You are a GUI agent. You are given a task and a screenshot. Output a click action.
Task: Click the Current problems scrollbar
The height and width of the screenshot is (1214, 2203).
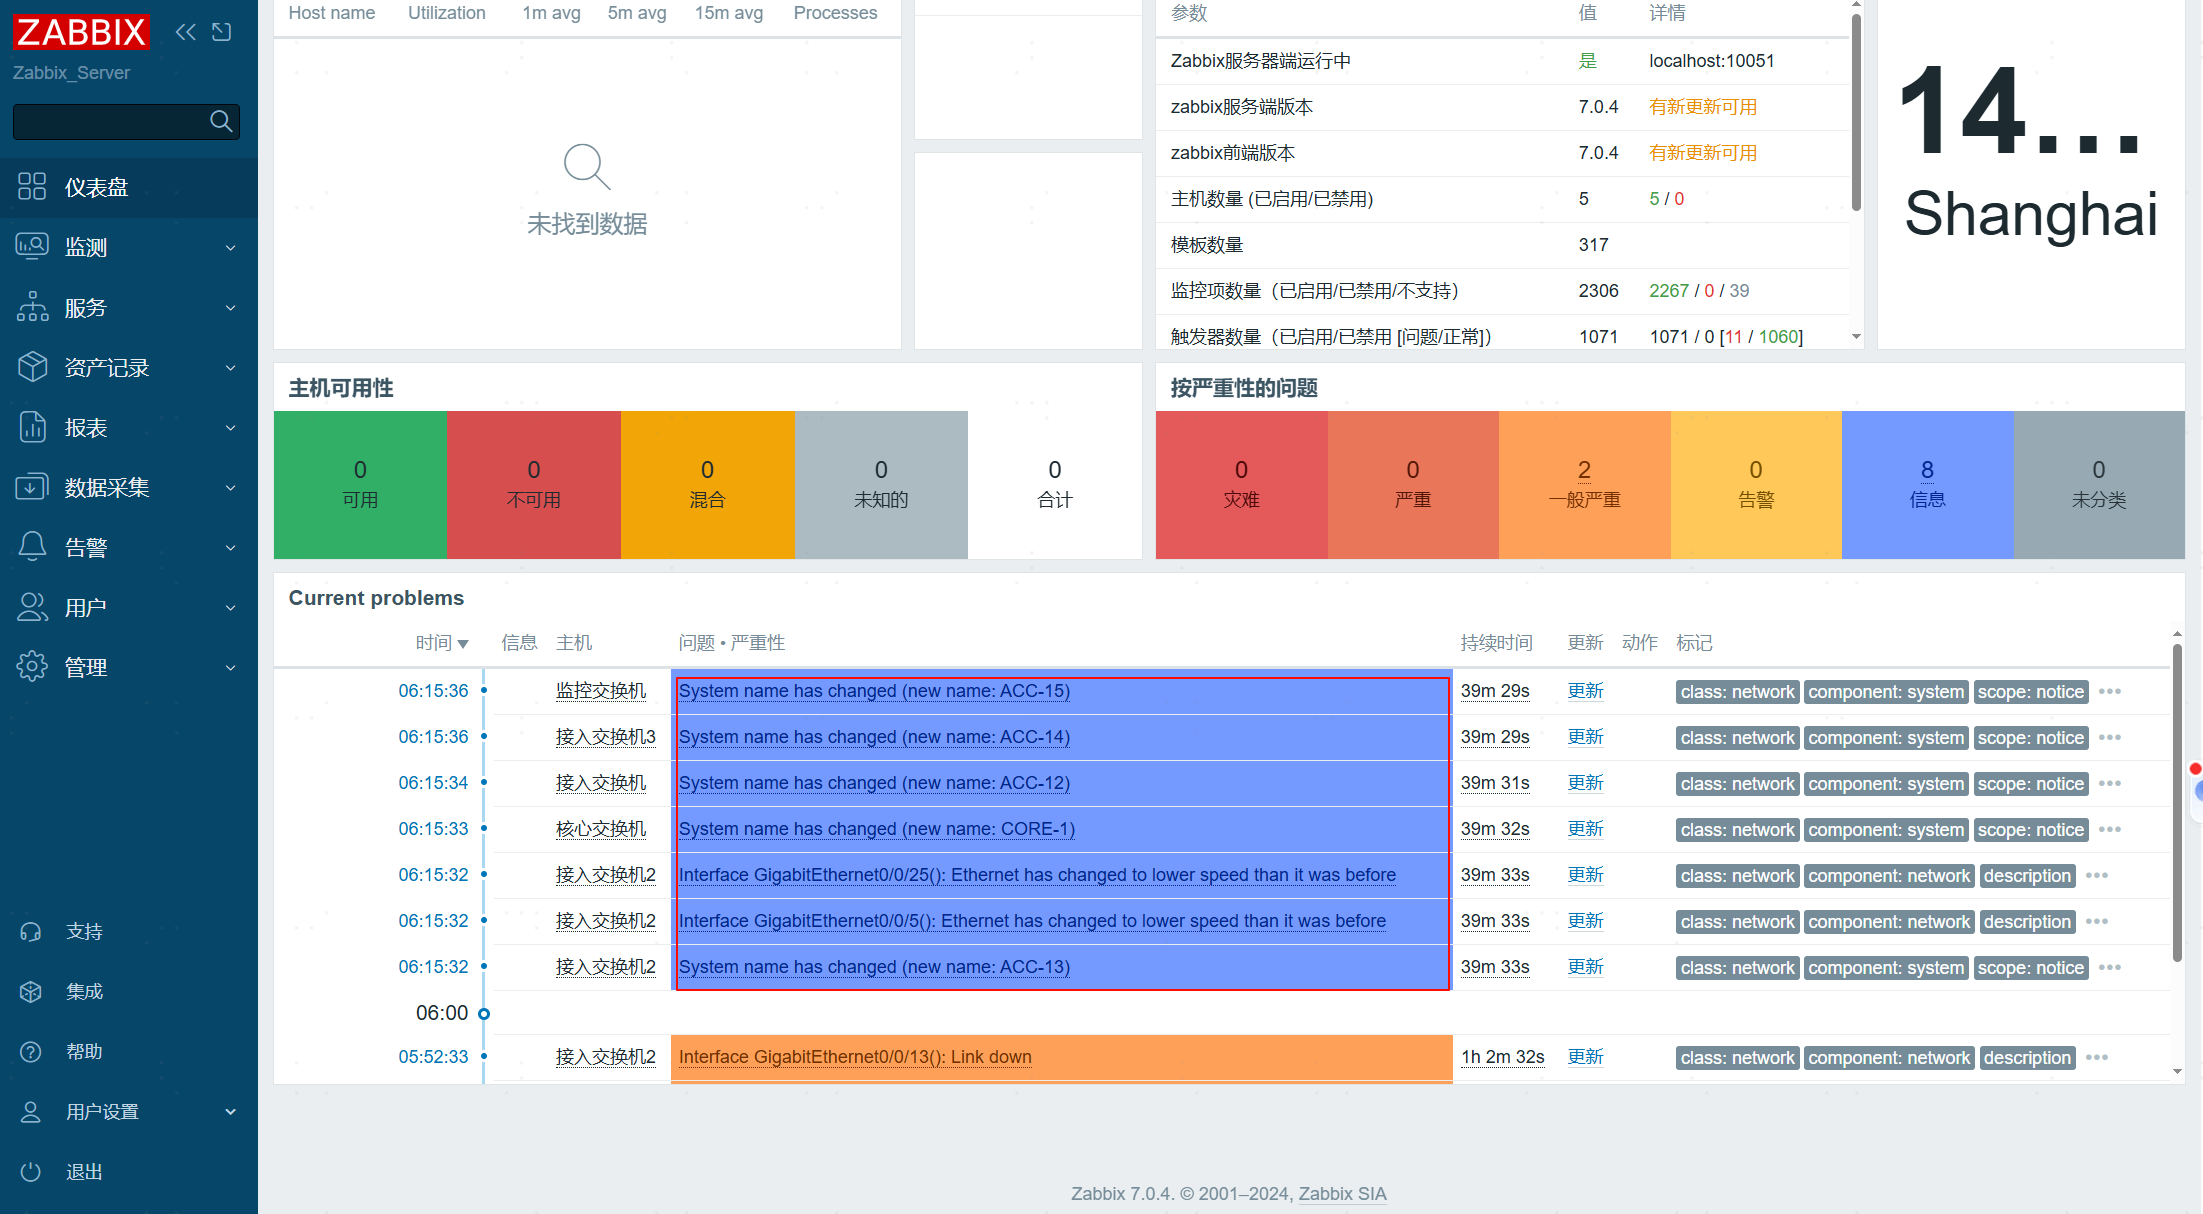tap(2177, 803)
